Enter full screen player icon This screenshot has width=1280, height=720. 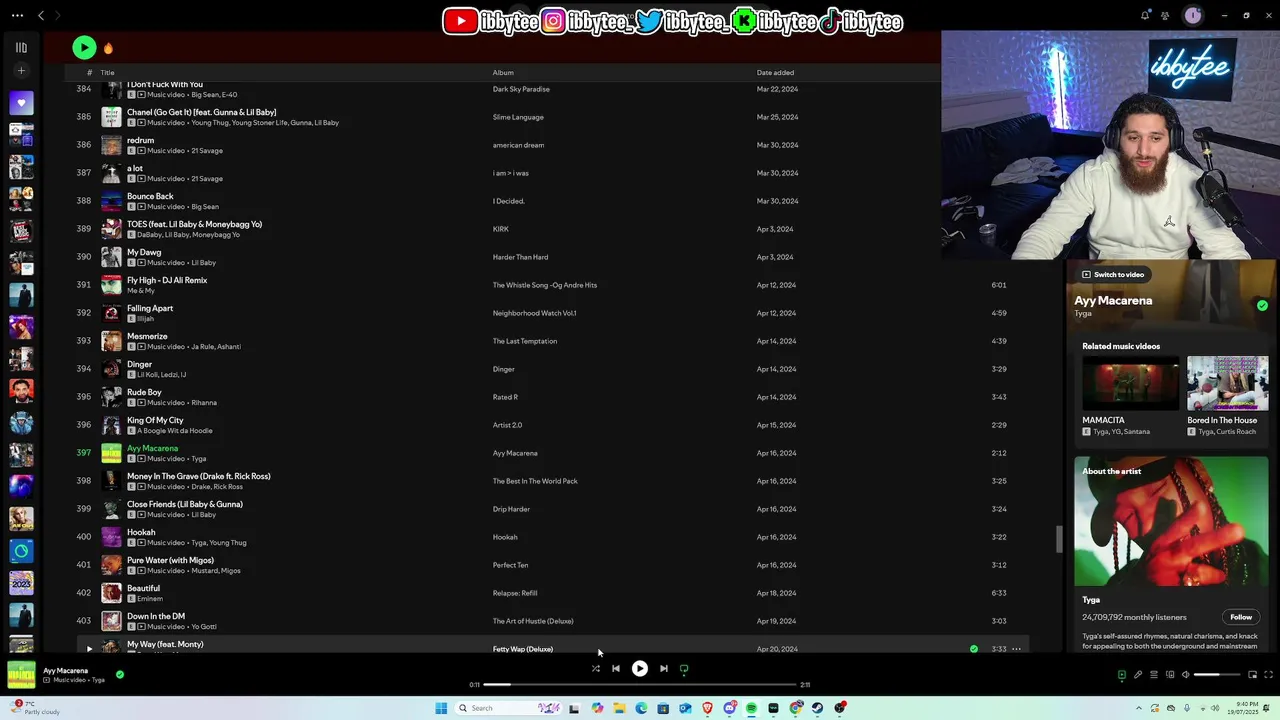(1268, 675)
